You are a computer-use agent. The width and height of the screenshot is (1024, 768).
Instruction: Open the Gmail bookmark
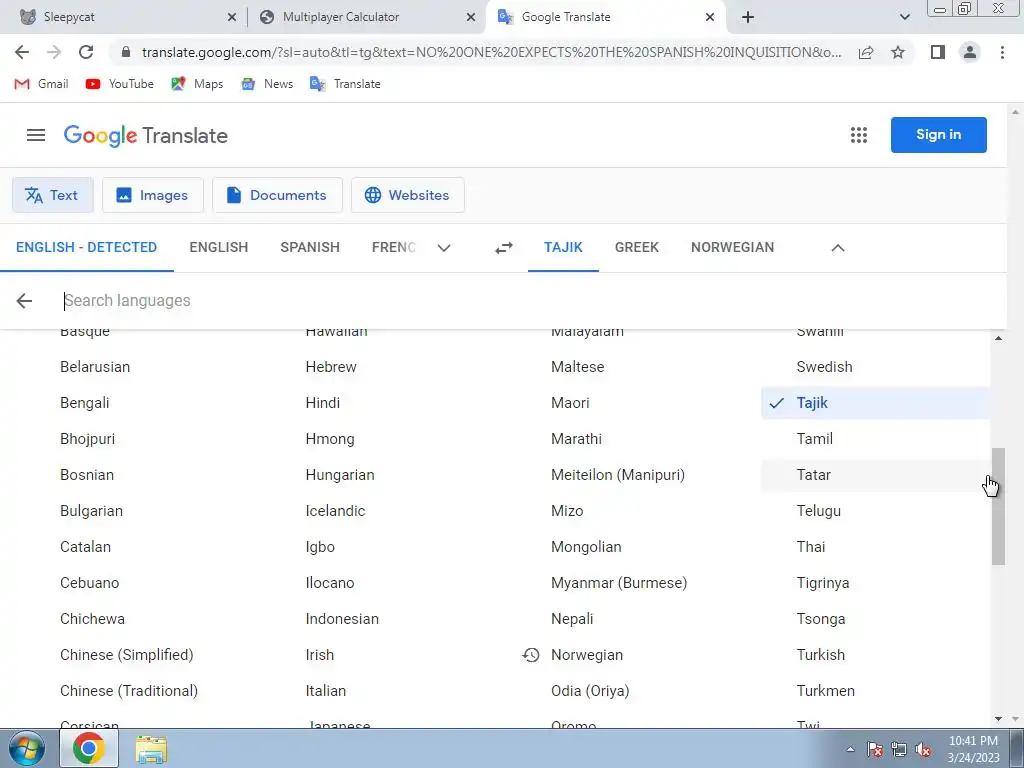pos(41,84)
